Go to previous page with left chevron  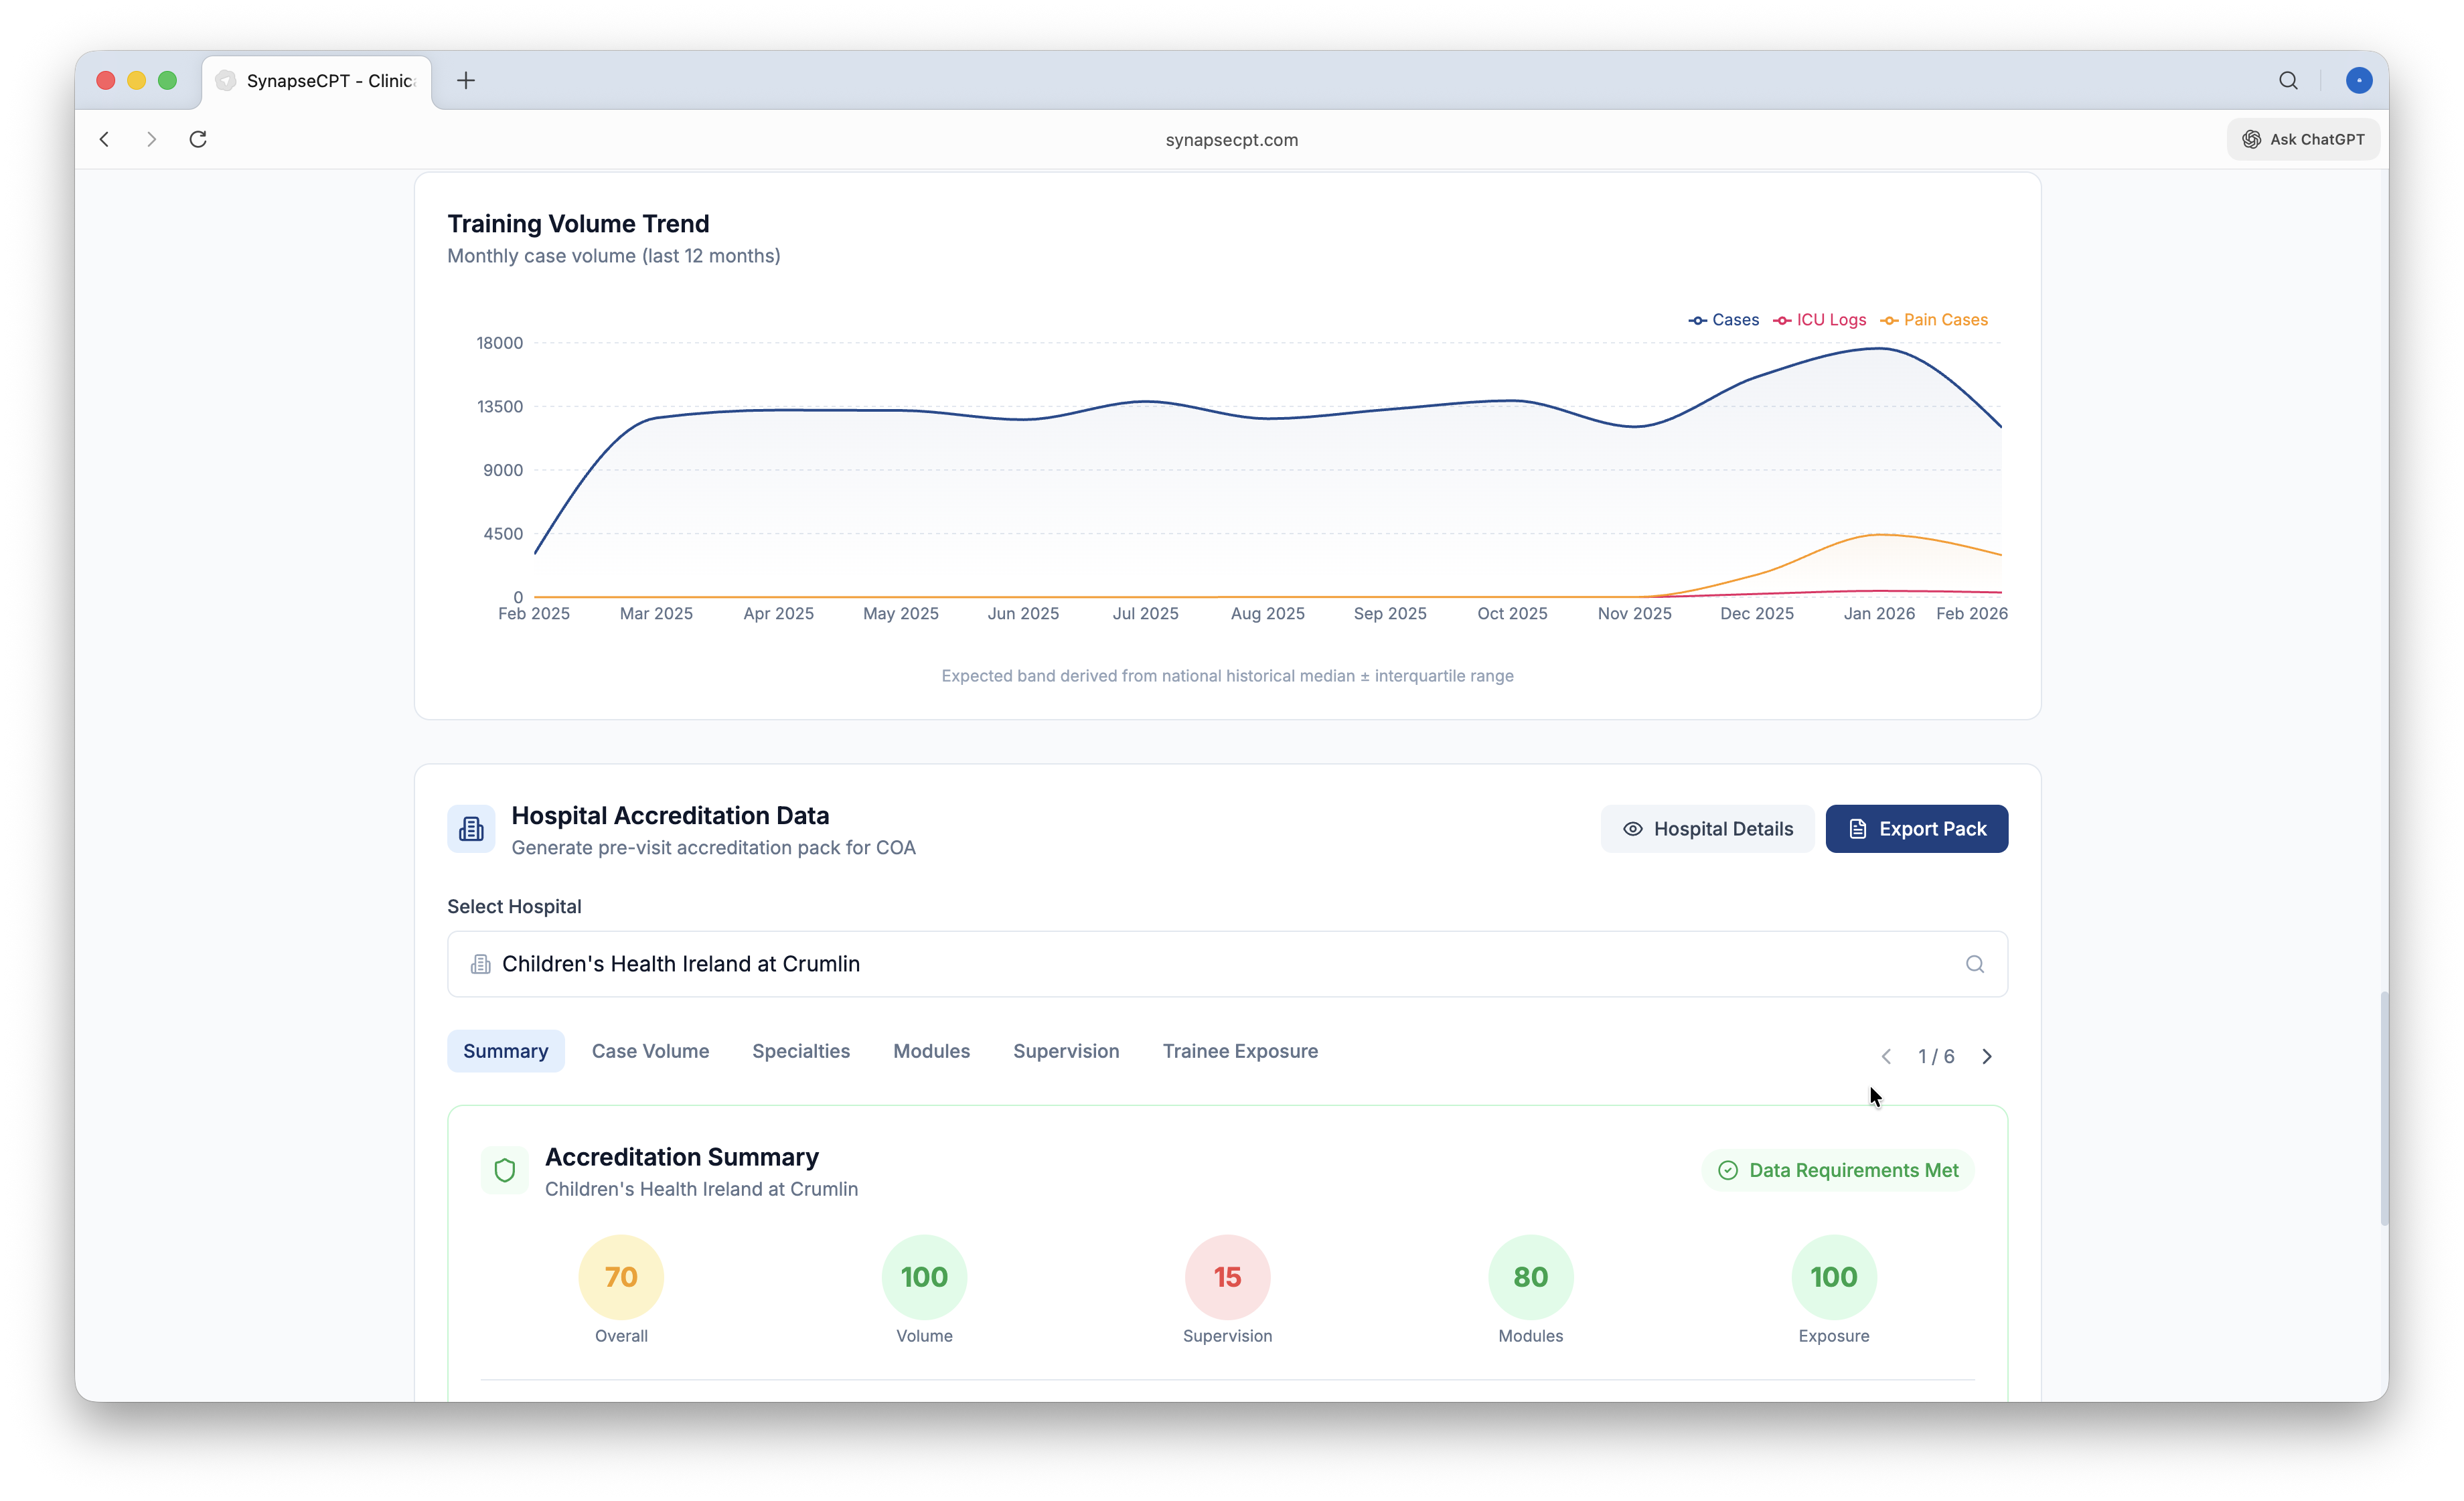click(1886, 1056)
